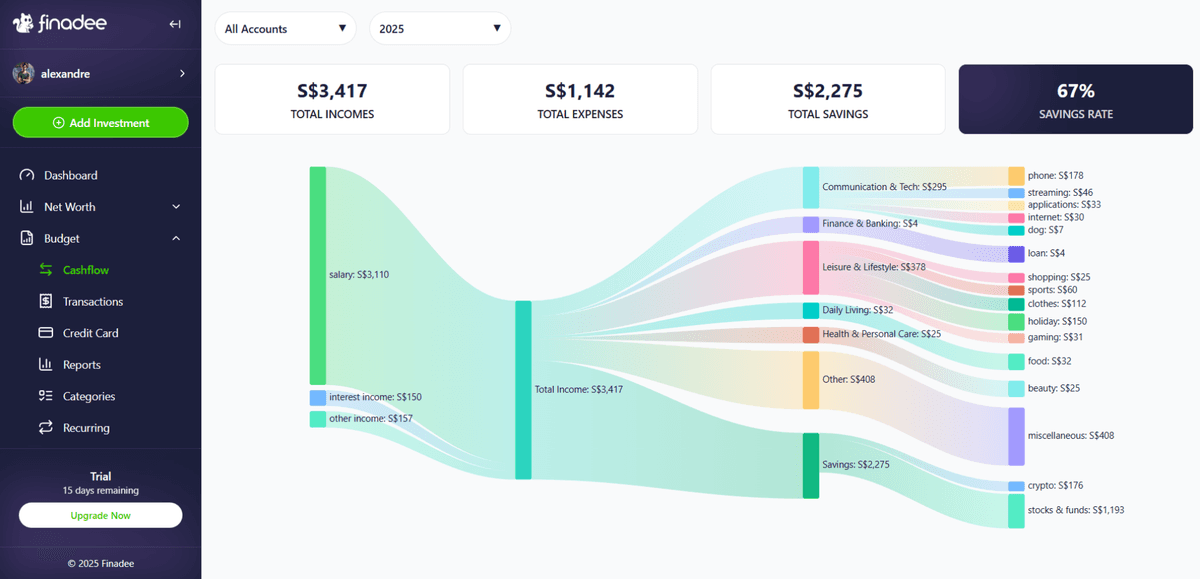Expand the Net Worth submenu chevron
This screenshot has width=1200, height=579.
point(176,207)
